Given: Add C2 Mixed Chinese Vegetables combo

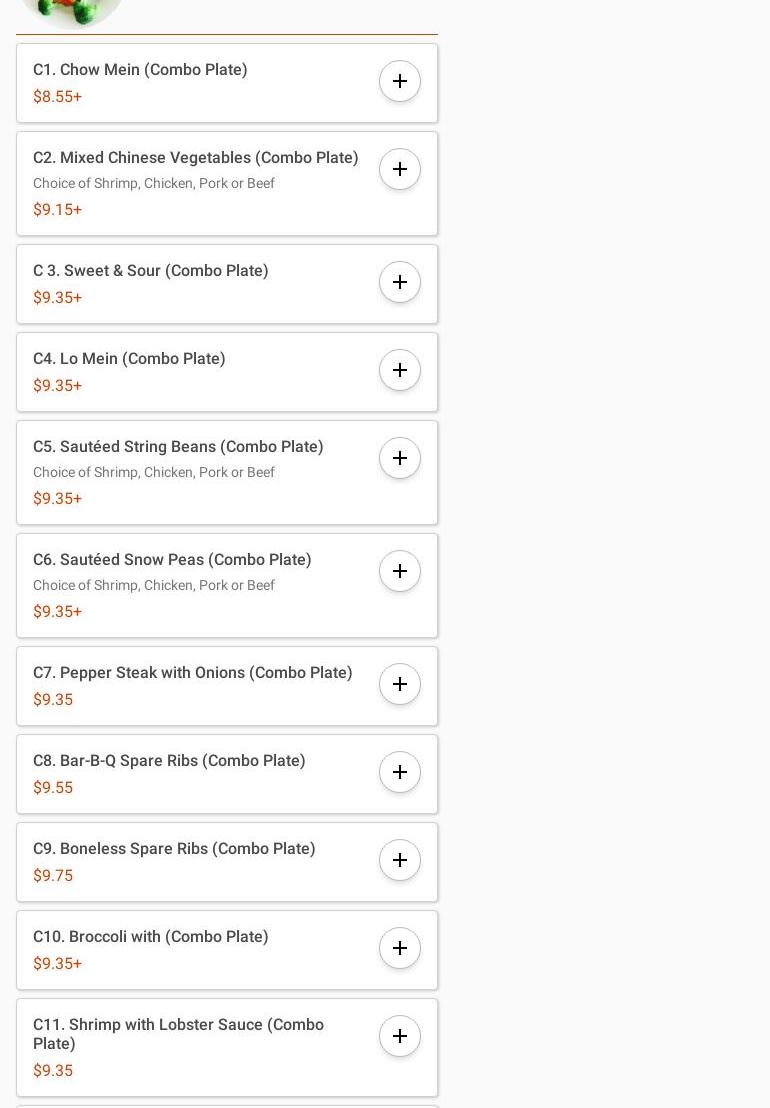Looking at the screenshot, I should click(400, 169).
